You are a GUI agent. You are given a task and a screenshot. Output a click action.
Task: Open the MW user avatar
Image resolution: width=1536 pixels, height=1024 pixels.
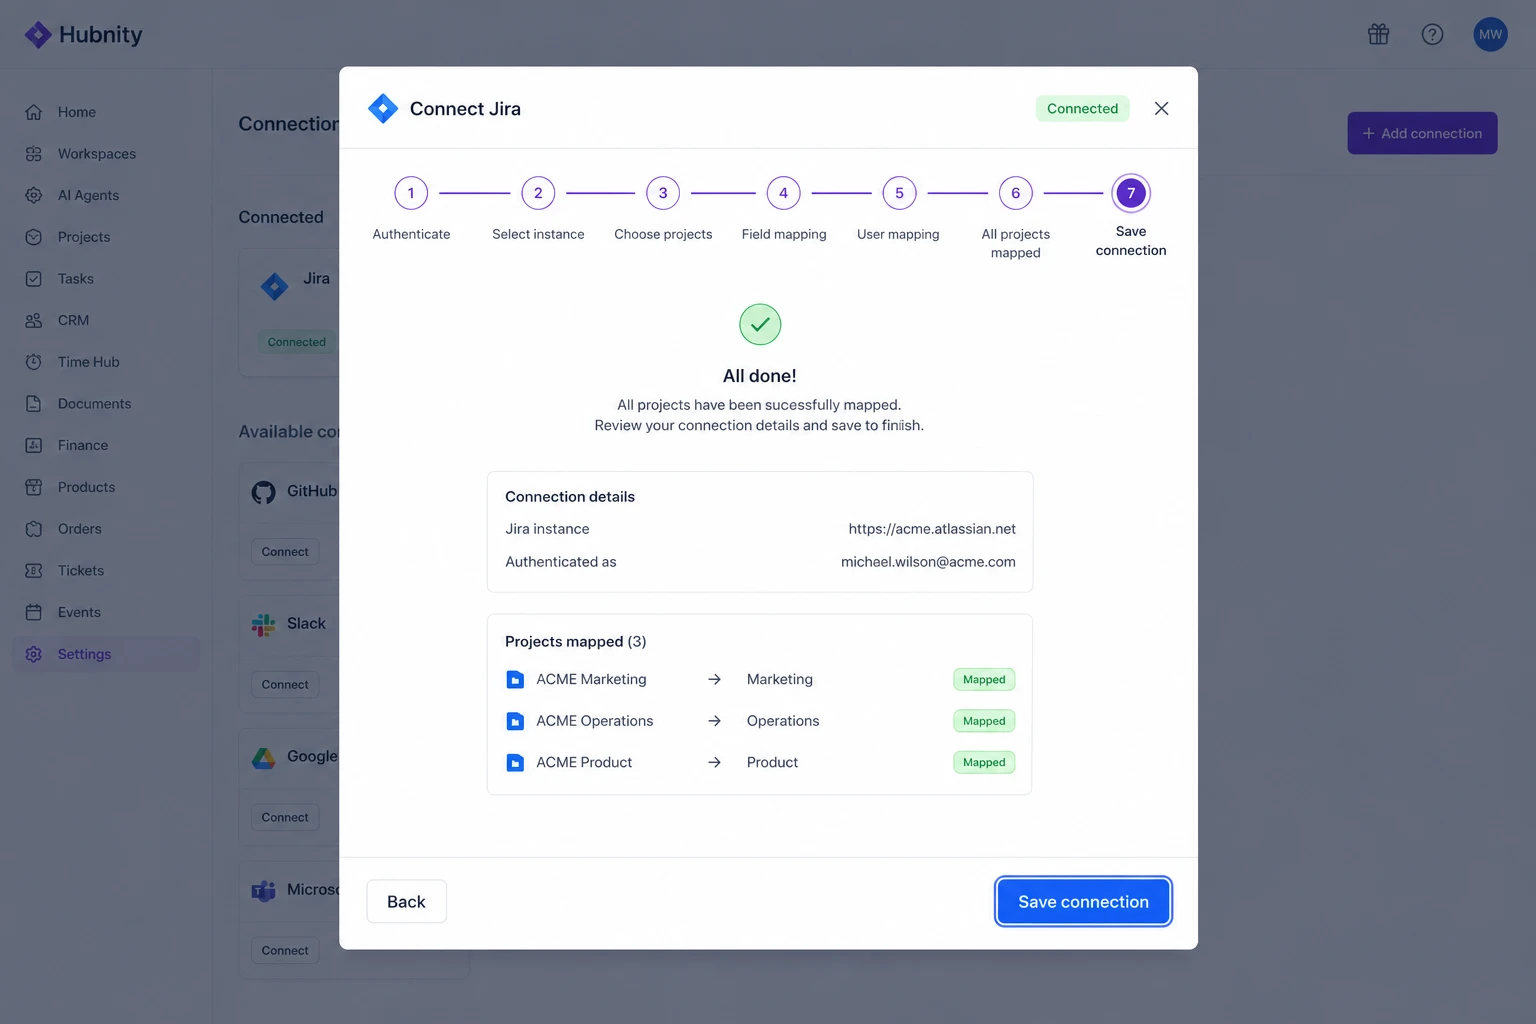tap(1490, 34)
